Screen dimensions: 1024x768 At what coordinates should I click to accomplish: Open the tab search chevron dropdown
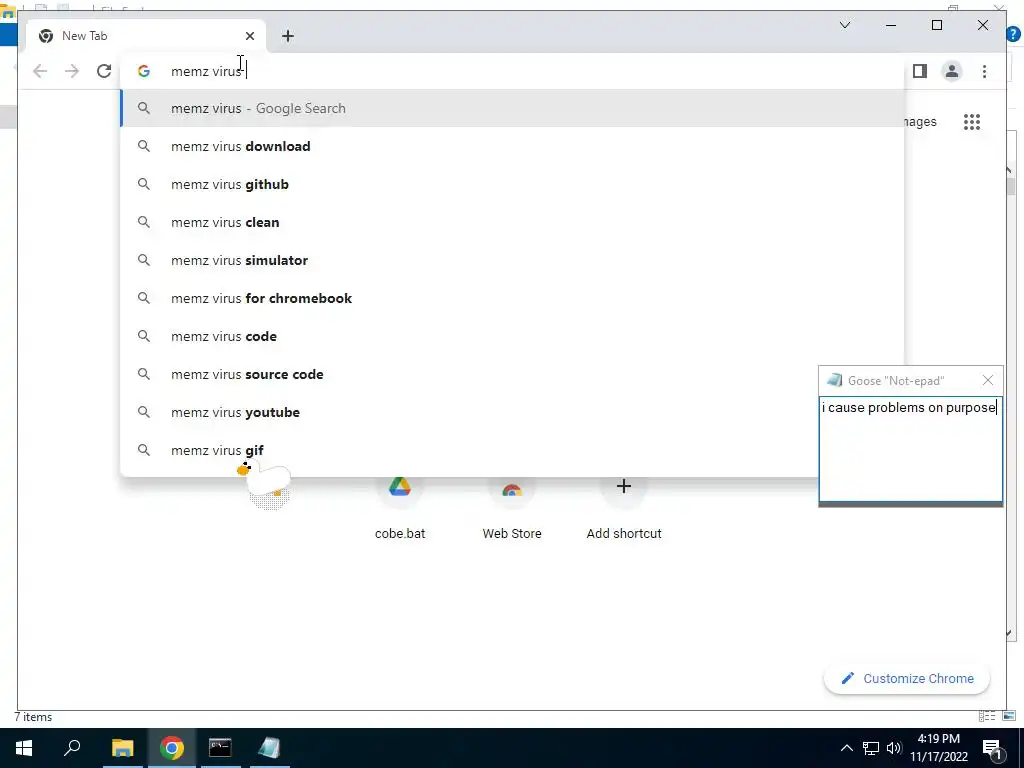[x=844, y=25]
